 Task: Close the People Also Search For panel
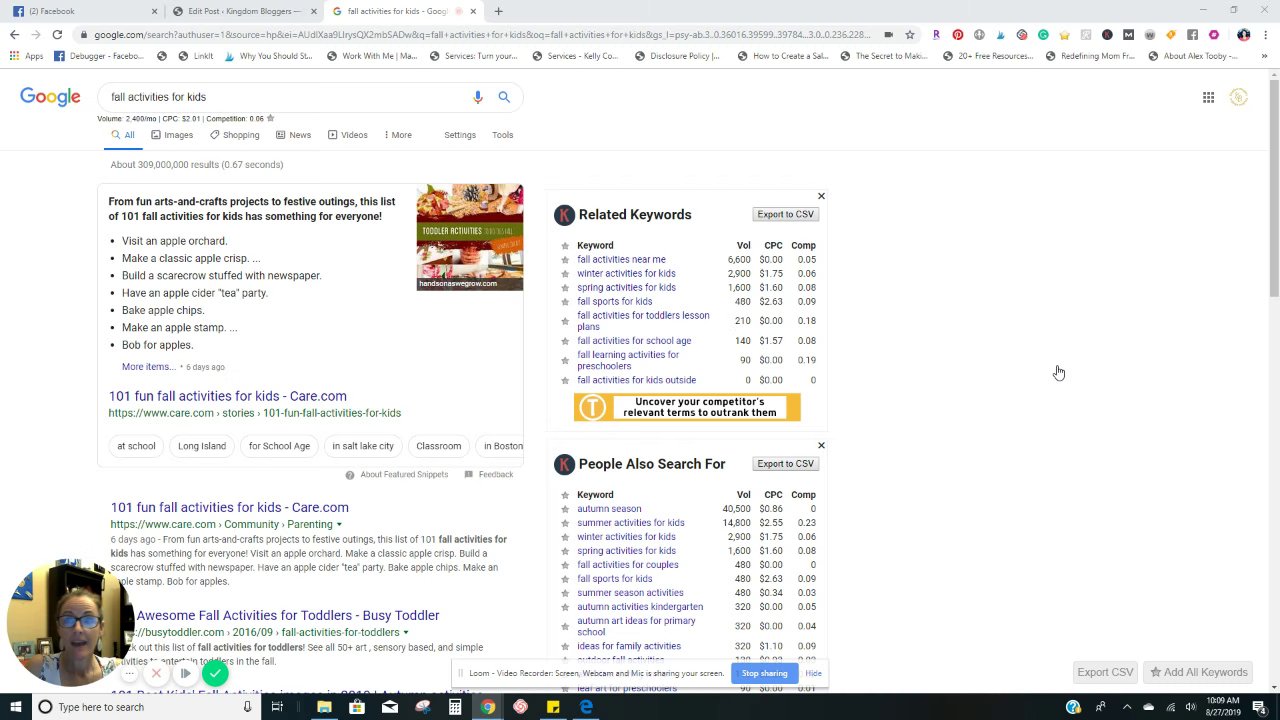pos(821,445)
